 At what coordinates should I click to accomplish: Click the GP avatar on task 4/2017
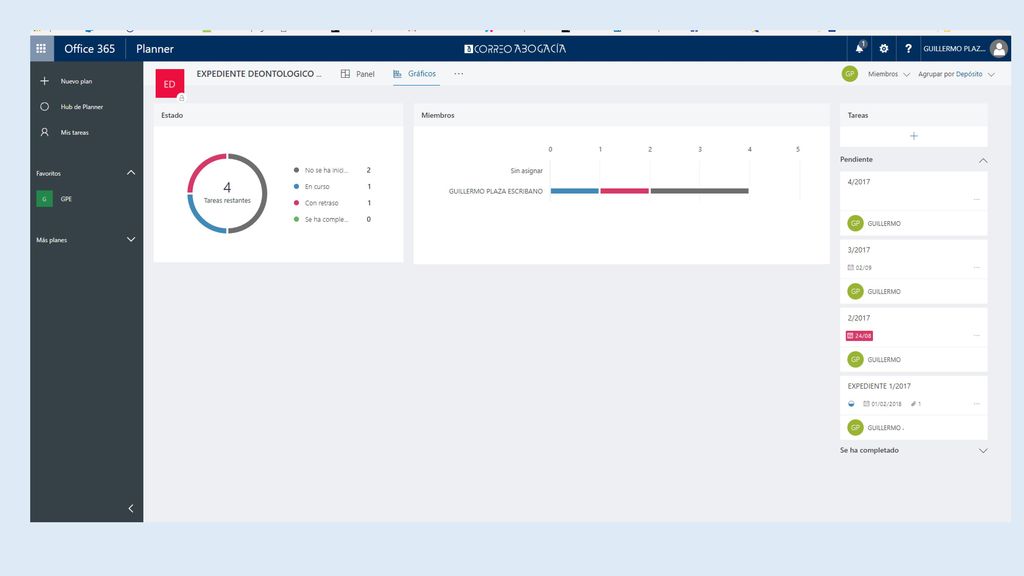click(x=856, y=223)
